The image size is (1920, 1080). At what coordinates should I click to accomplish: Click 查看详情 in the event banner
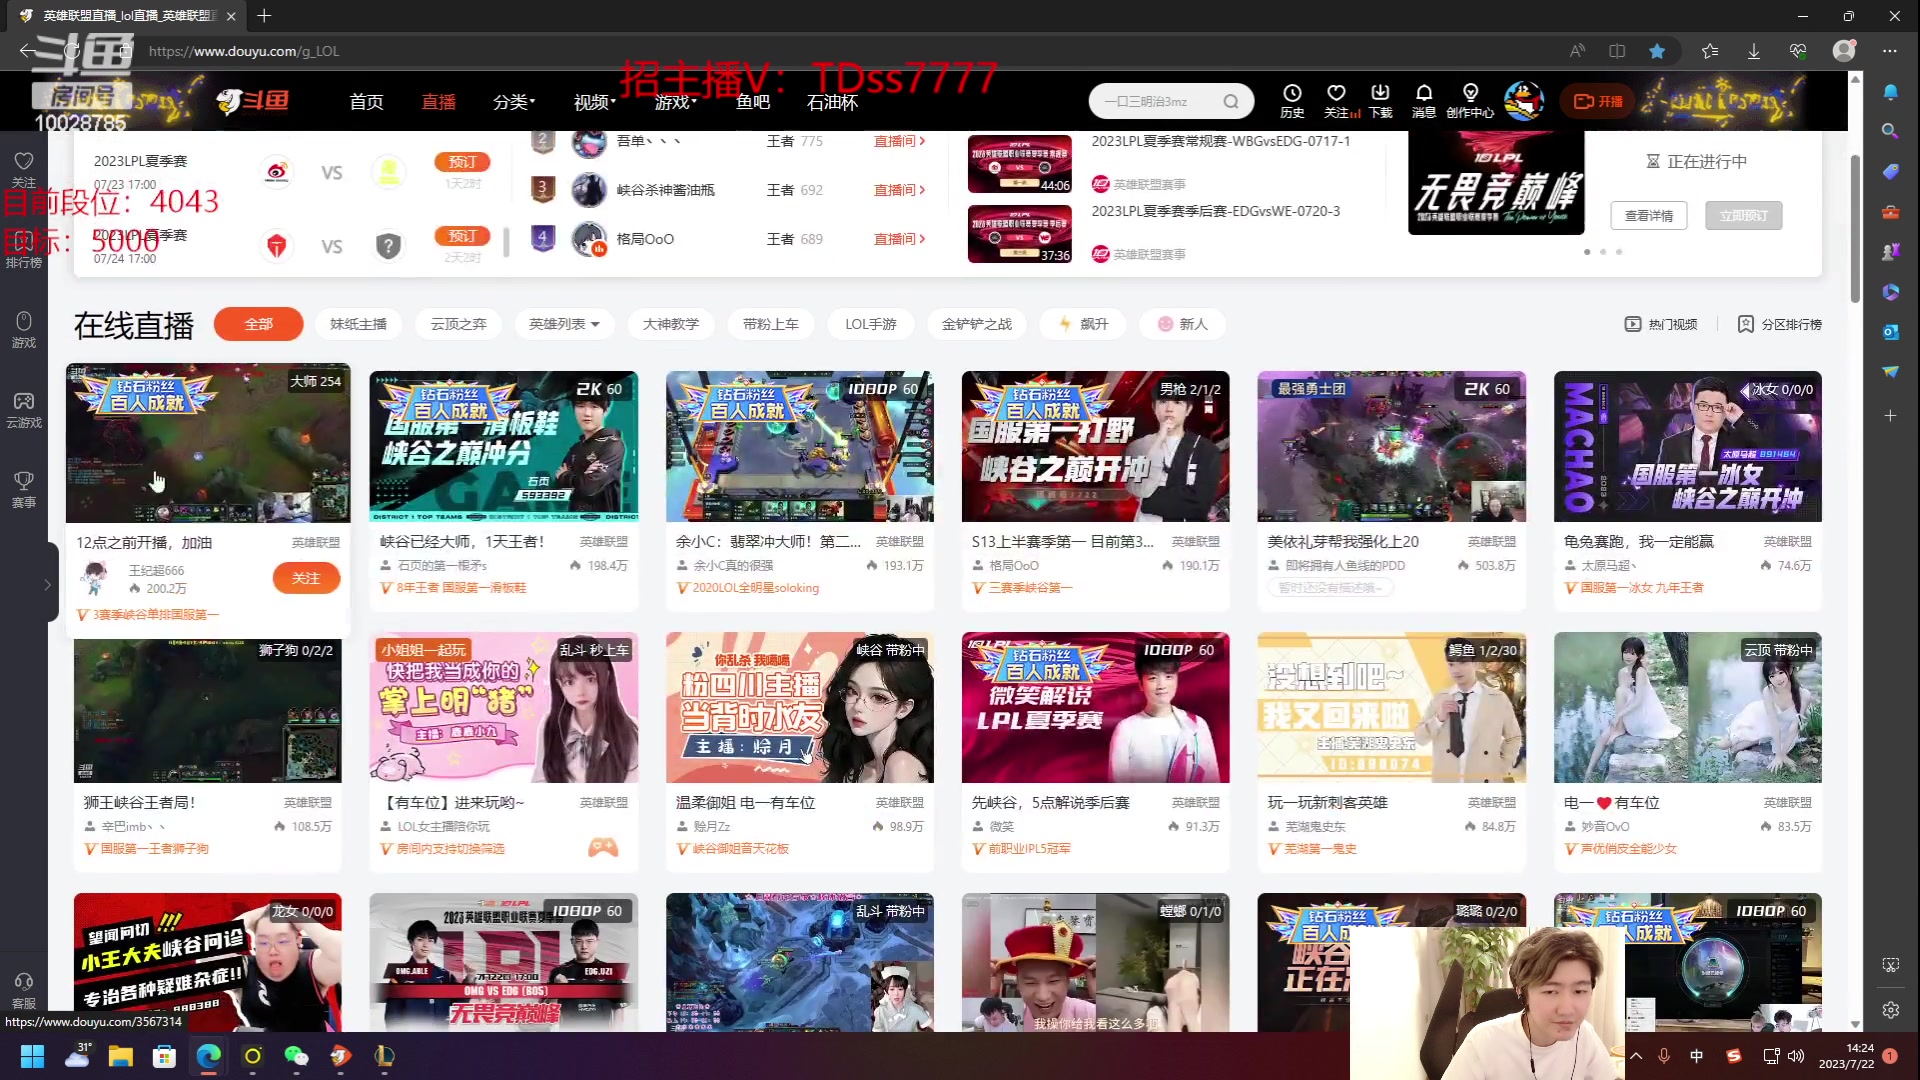tap(1649, 215)
